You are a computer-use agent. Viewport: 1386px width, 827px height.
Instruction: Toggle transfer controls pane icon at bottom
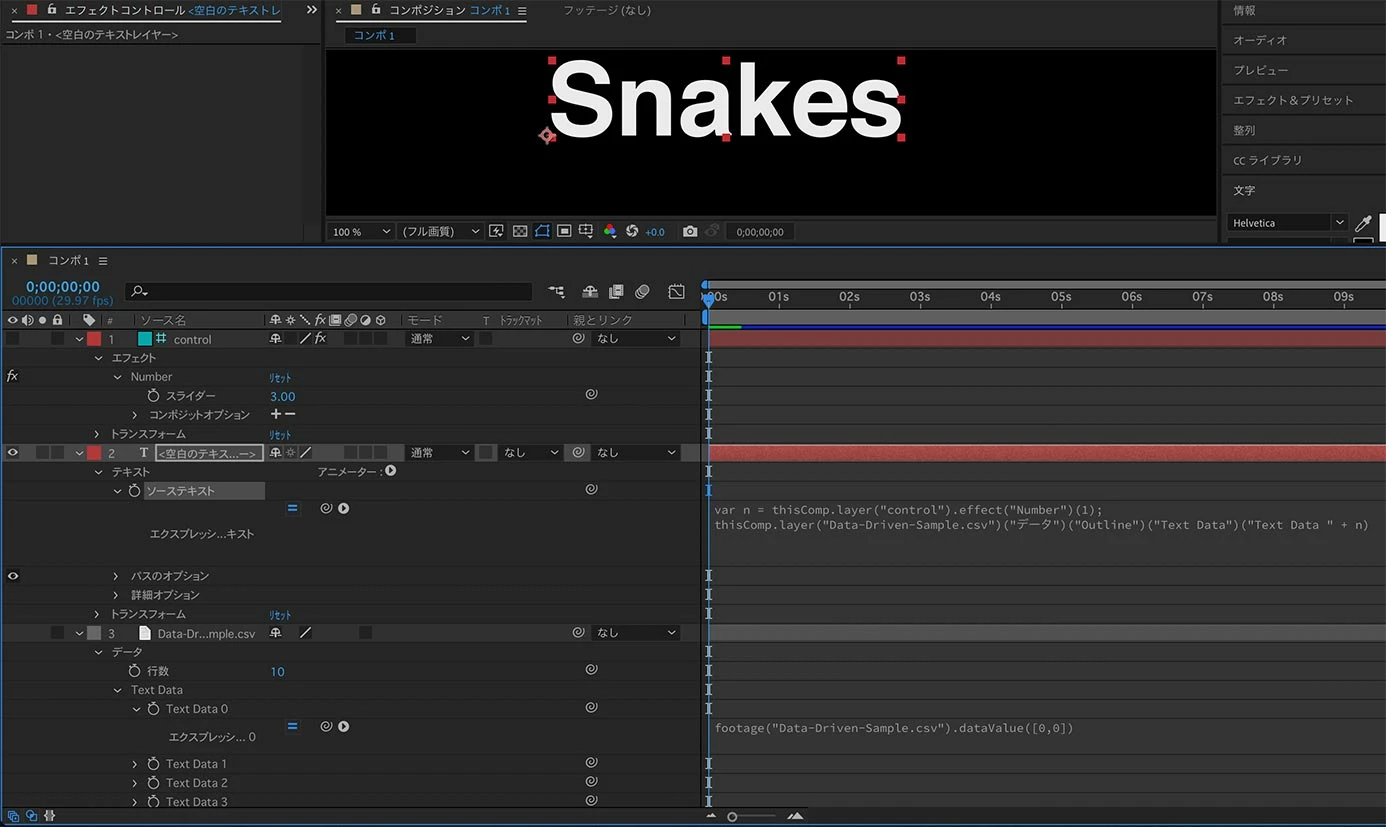tap(31, 816)
